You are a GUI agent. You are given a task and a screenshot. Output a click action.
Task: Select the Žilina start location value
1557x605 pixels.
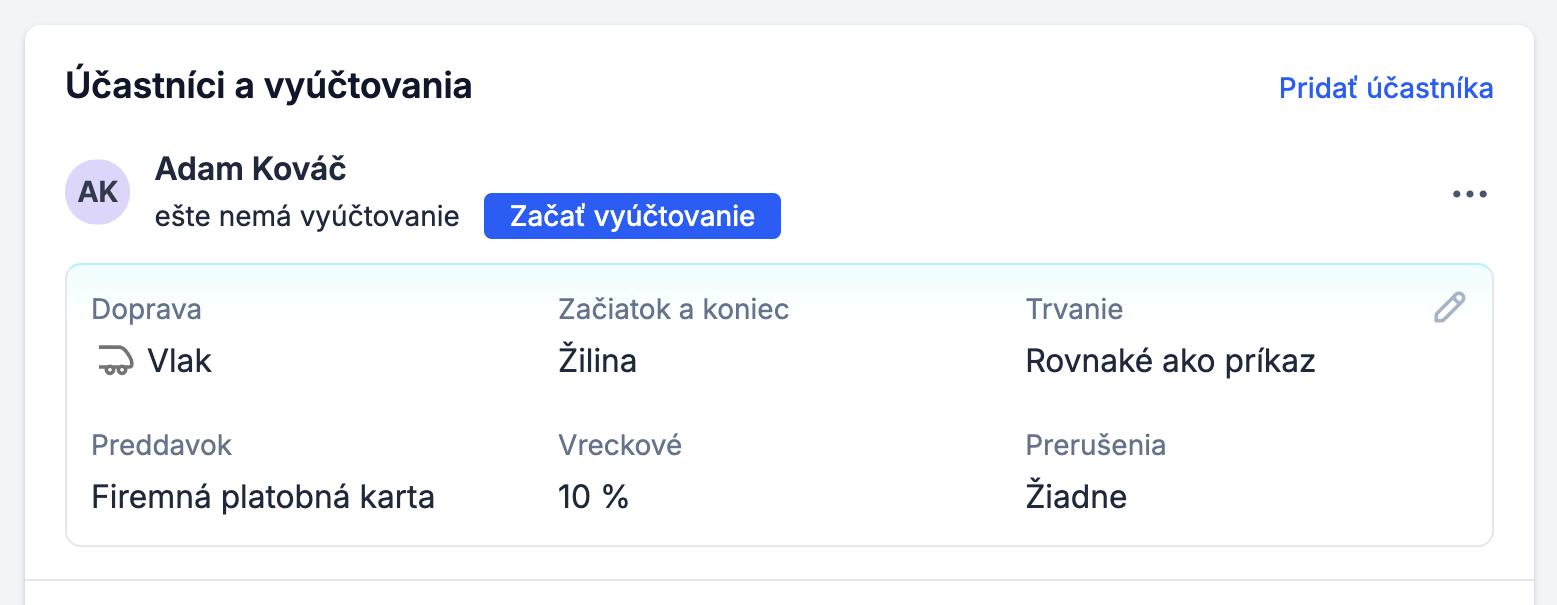click(x=596, y=361)
